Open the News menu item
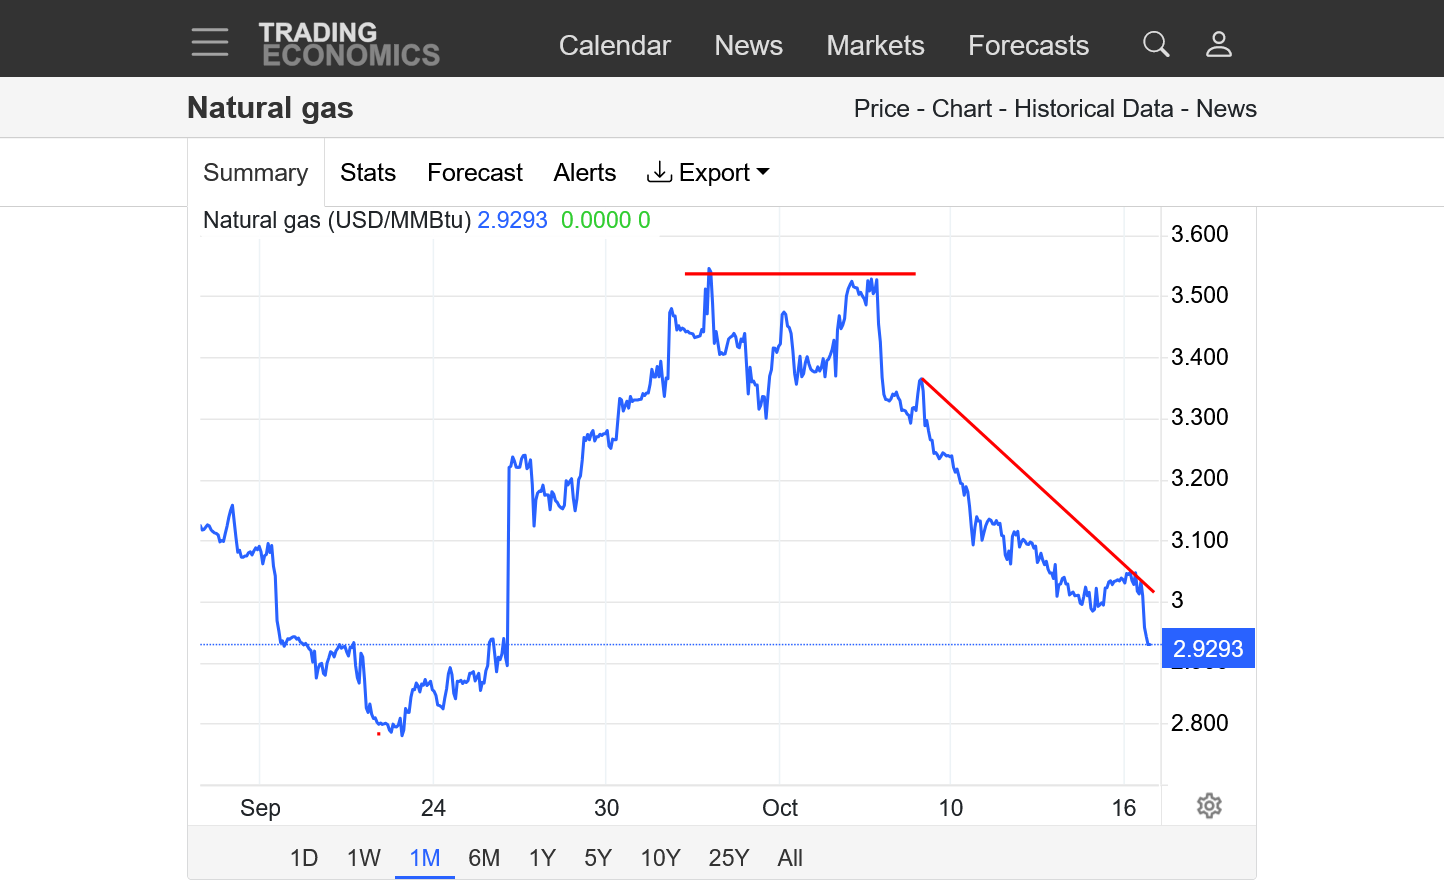Viewport: 1444px width, 892px height. click(748, 45)
